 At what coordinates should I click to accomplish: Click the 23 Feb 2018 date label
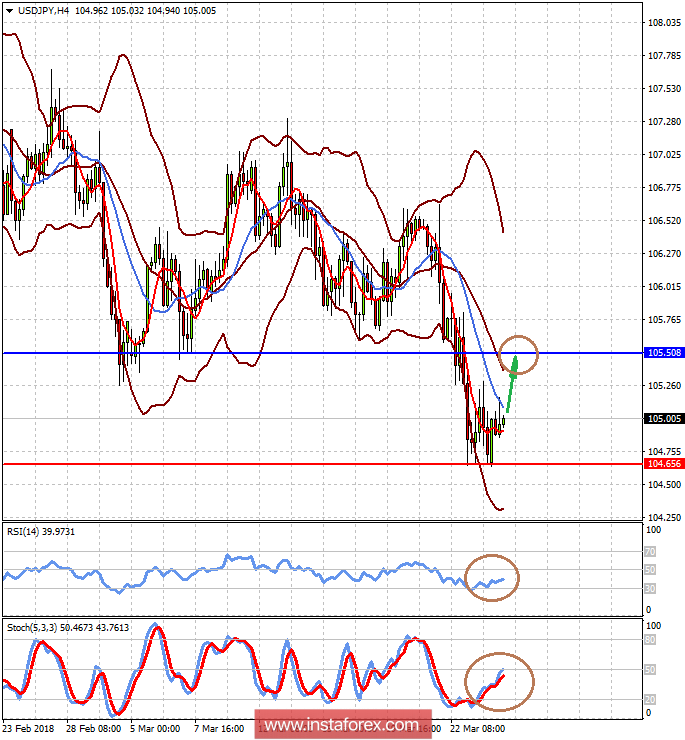(x=28, y=729)
